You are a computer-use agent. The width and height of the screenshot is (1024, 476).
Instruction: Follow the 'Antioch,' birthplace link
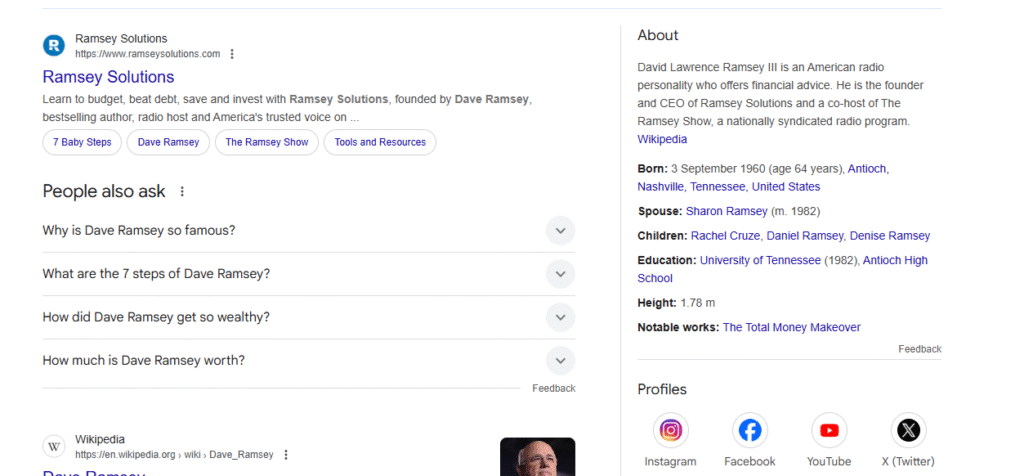tap(869, 168)
